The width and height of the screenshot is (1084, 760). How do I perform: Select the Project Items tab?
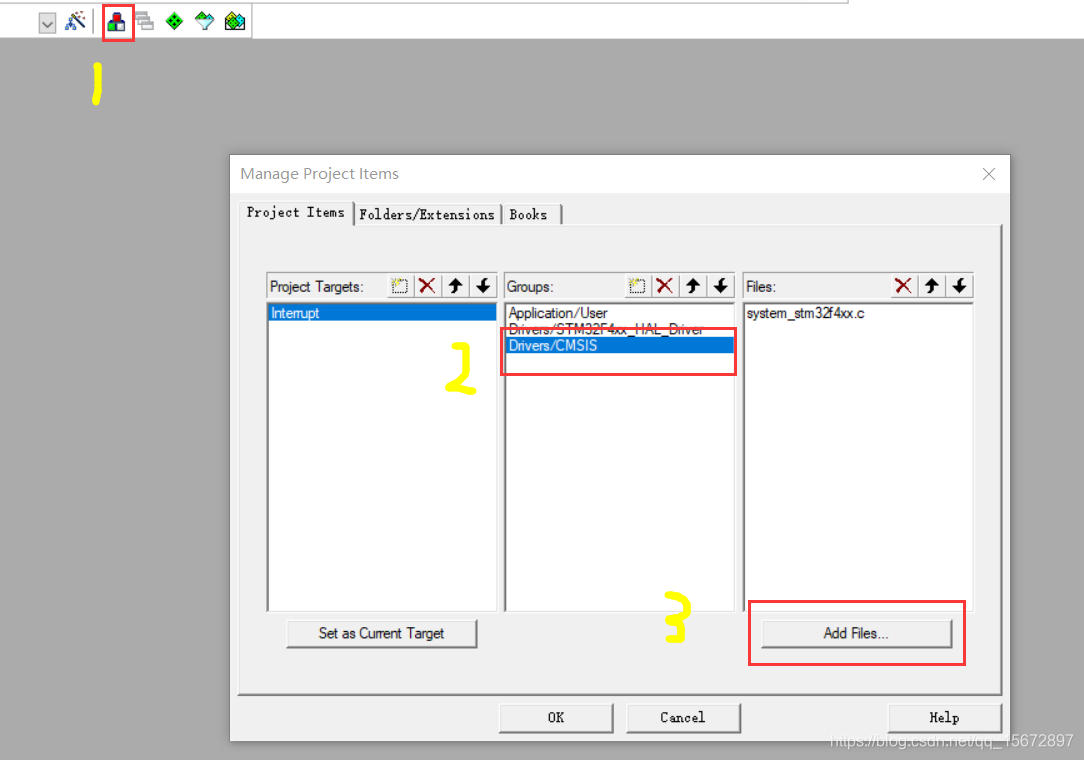[296, 213]
